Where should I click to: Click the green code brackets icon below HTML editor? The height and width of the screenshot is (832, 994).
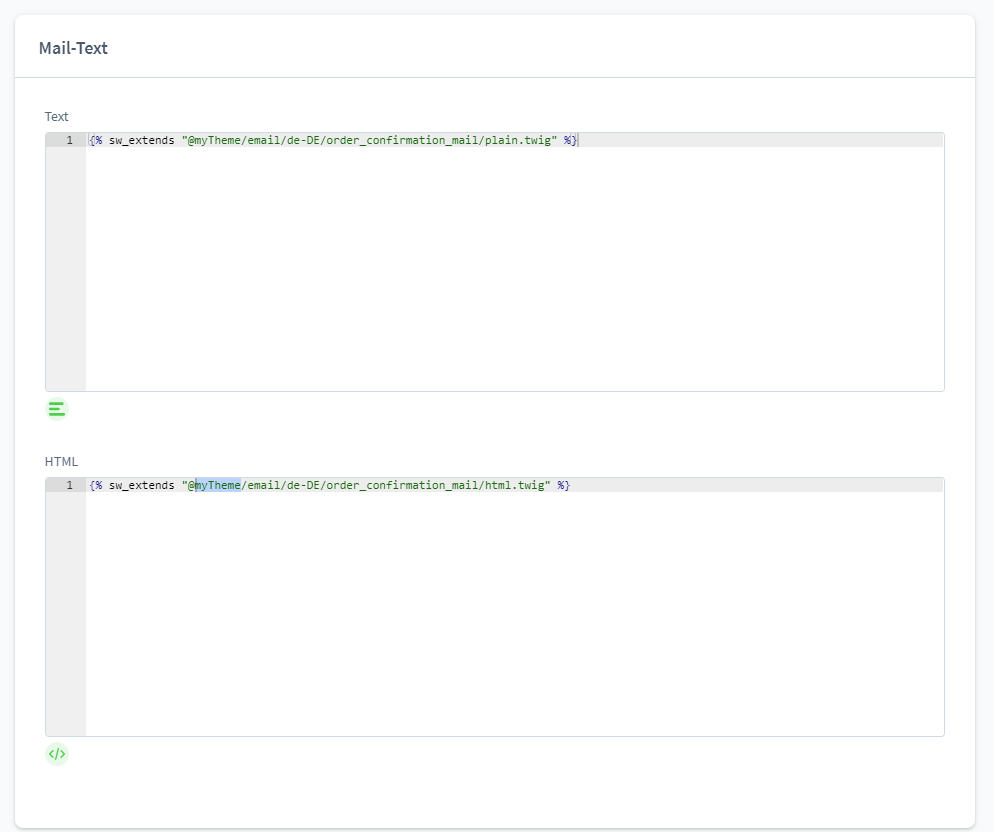57,754
